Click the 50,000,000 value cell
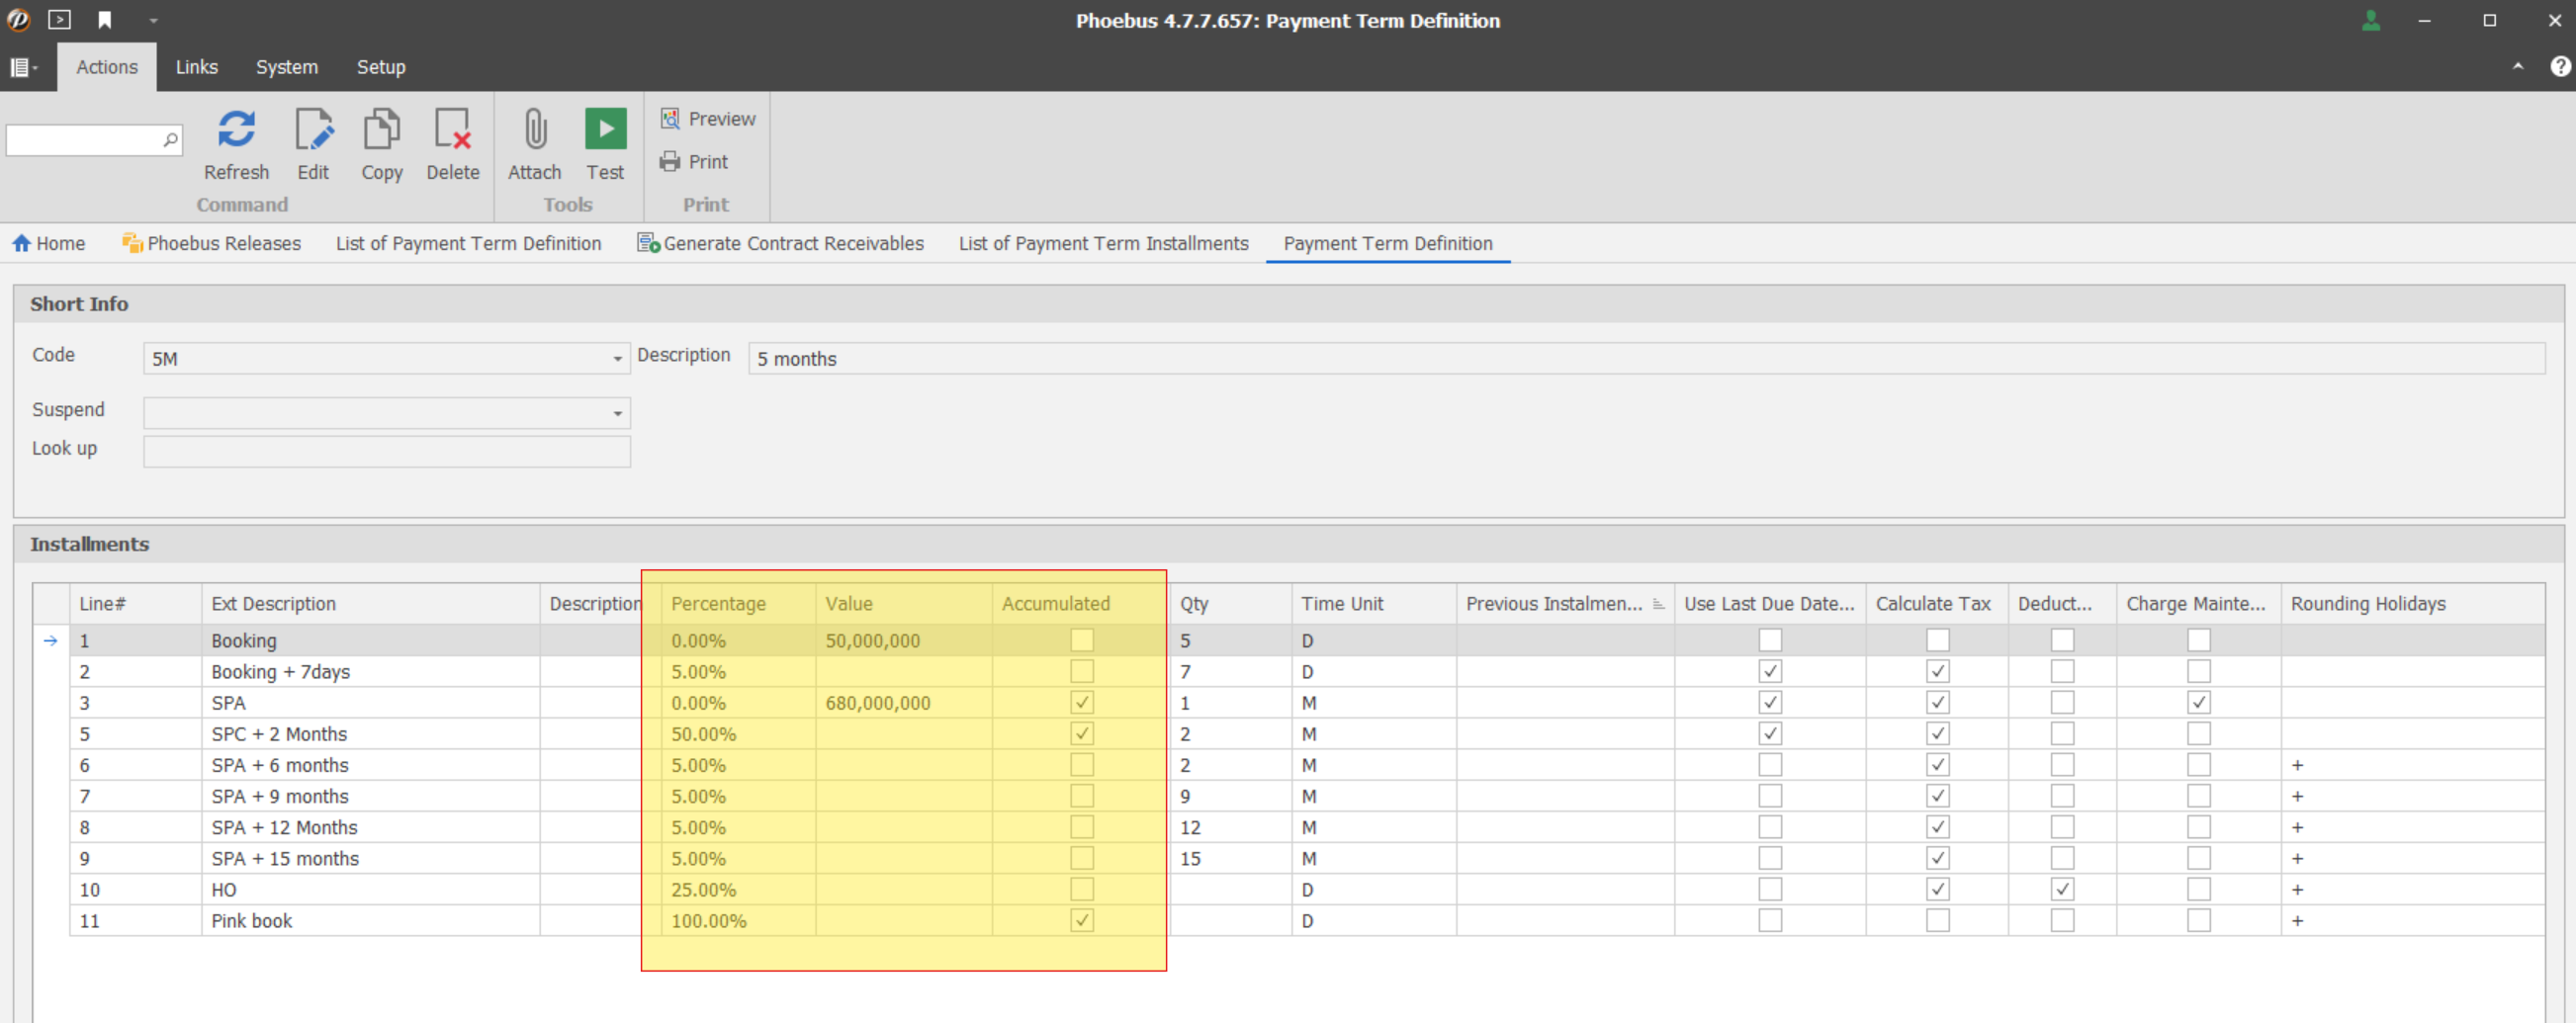 904,640
